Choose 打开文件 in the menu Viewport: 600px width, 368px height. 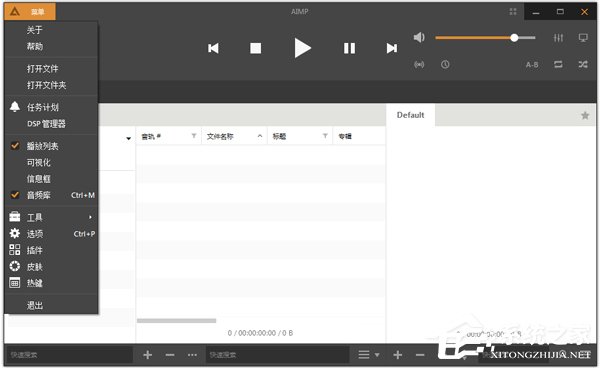coord(52,68)
